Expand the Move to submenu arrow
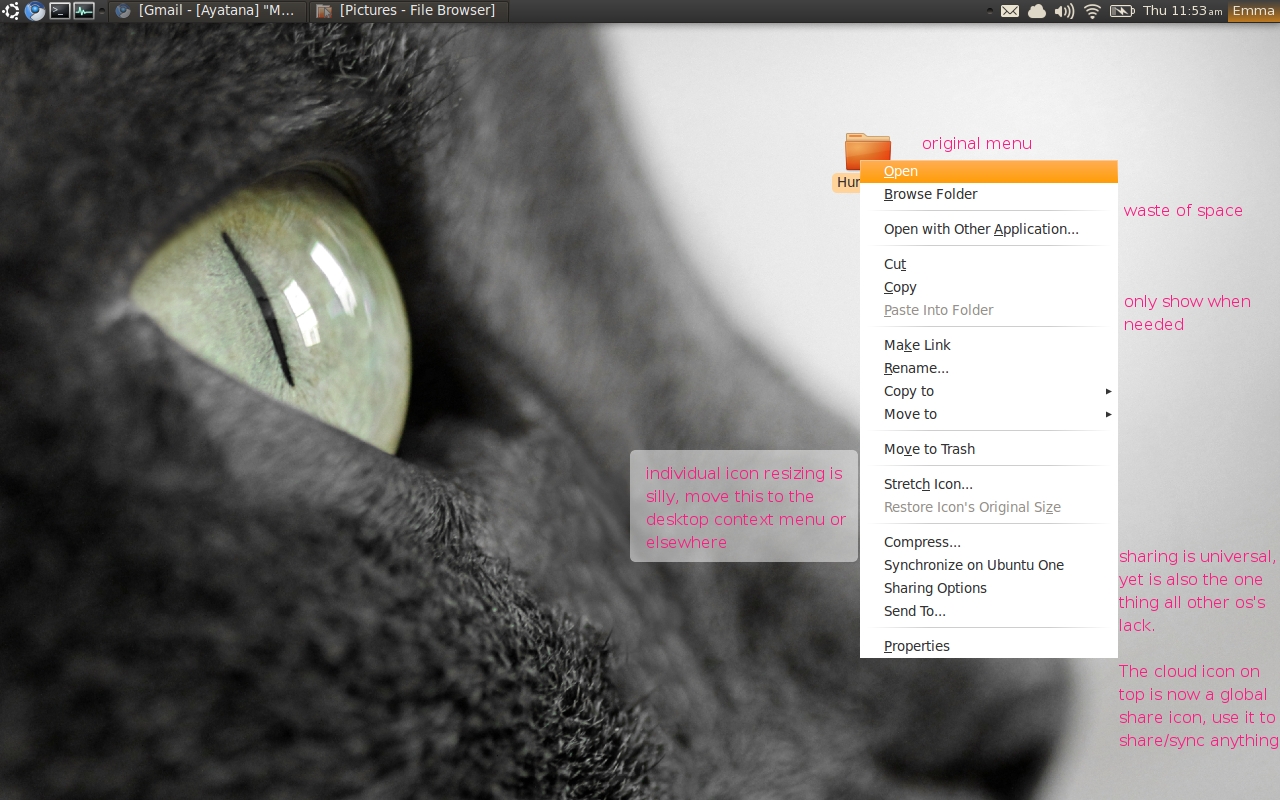This screenshot has height=800, width=1280. tap(1108, 414)
